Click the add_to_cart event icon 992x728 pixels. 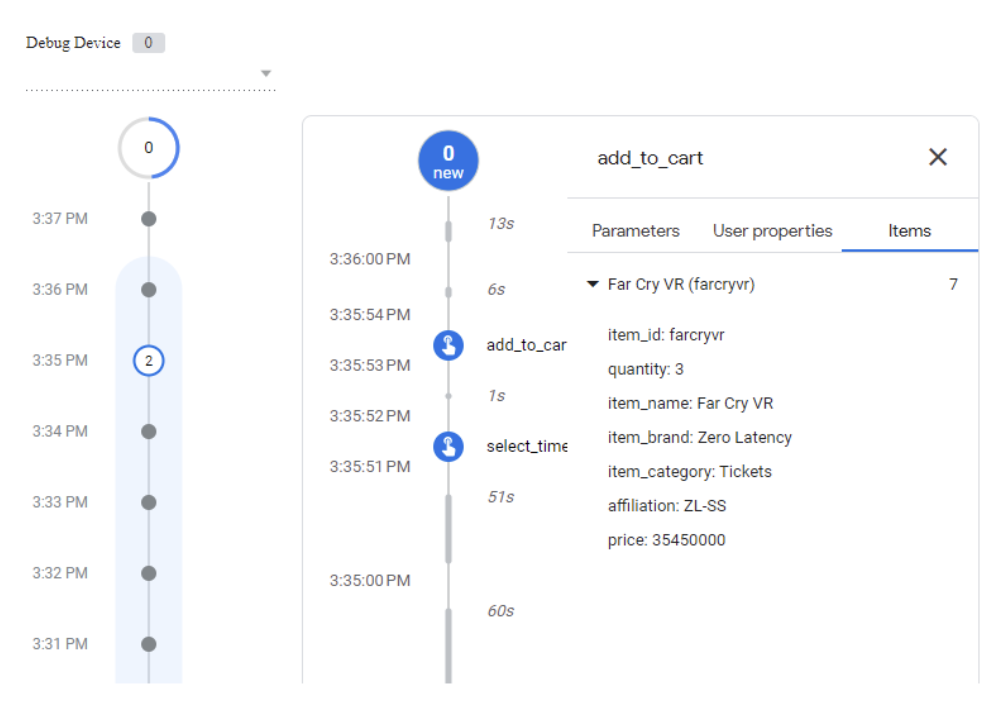pyautogui.click(x=448, y=345)
